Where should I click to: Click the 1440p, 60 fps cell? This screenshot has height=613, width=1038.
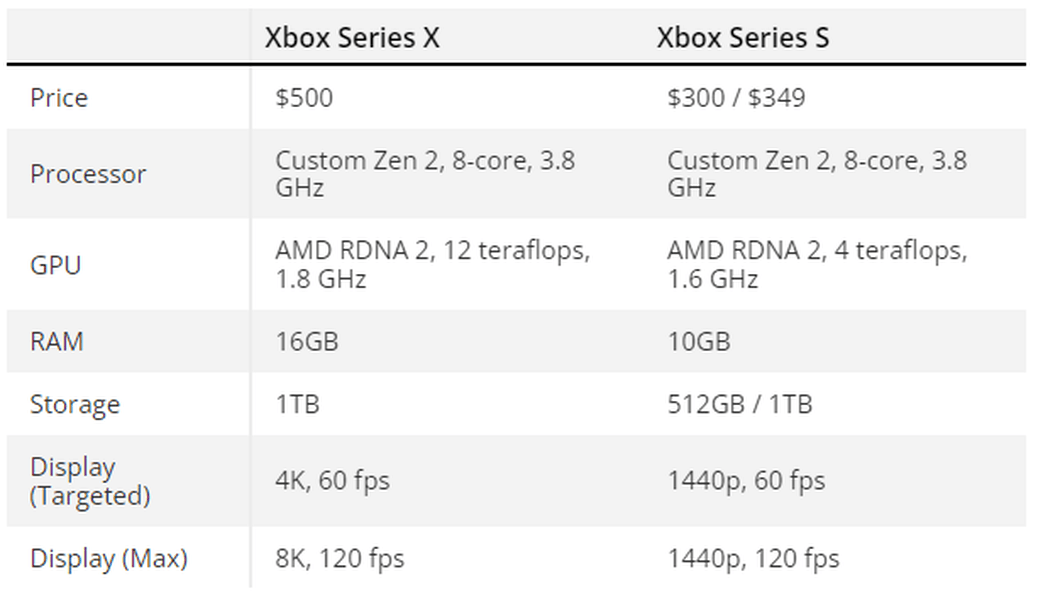coord(746,481)
